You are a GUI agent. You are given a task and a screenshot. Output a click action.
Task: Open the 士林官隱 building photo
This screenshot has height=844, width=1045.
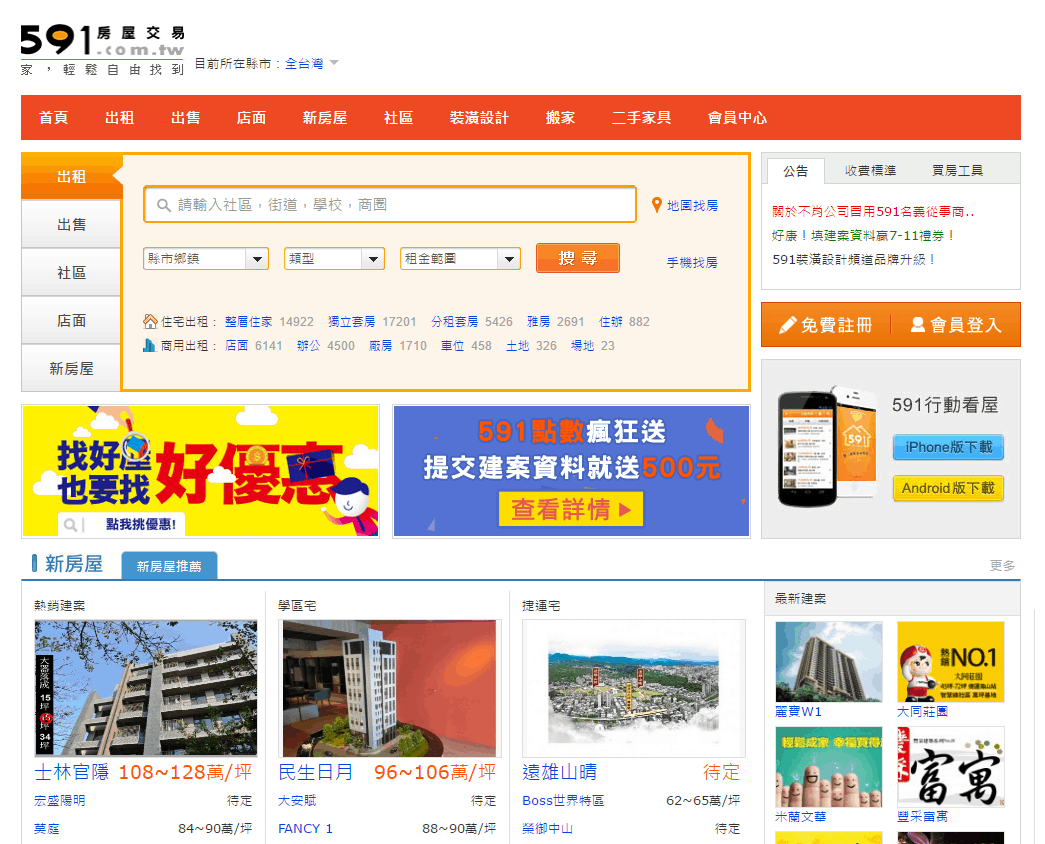point(145,688)
